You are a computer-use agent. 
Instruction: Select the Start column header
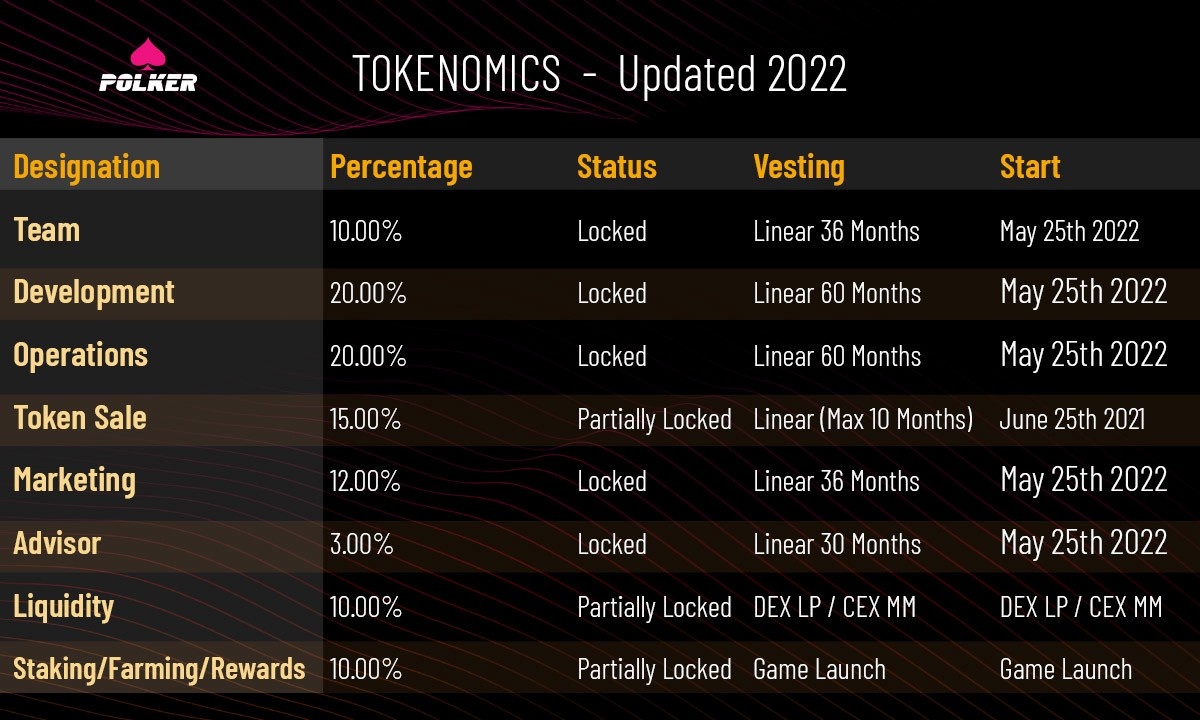[x=1029, y=166]
